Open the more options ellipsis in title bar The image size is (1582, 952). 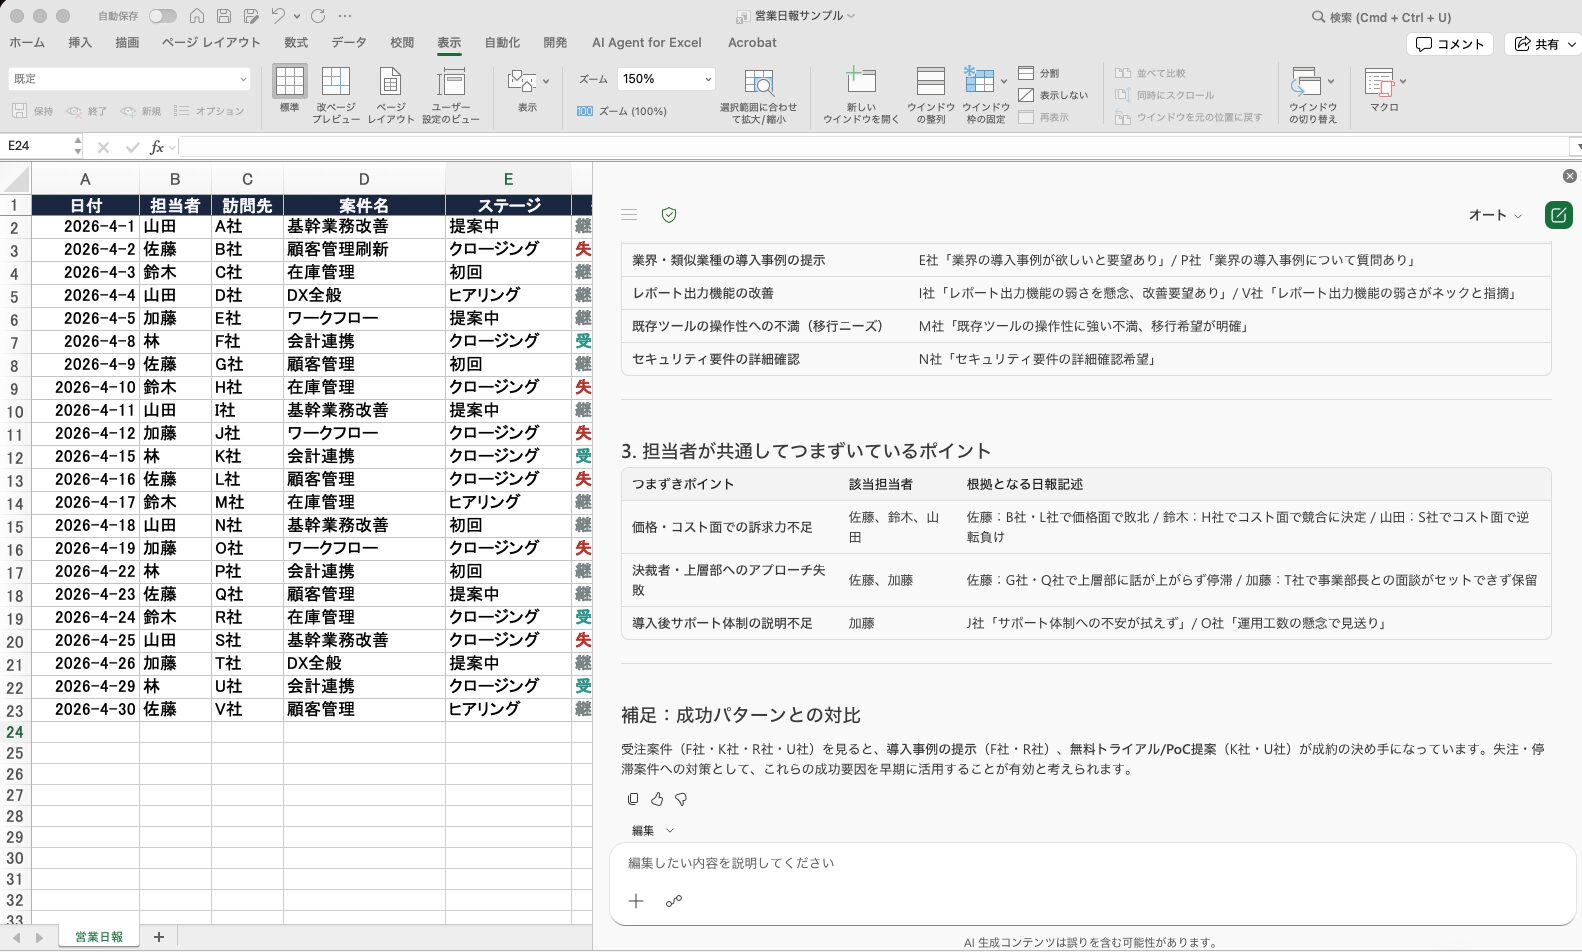(345, 16)
